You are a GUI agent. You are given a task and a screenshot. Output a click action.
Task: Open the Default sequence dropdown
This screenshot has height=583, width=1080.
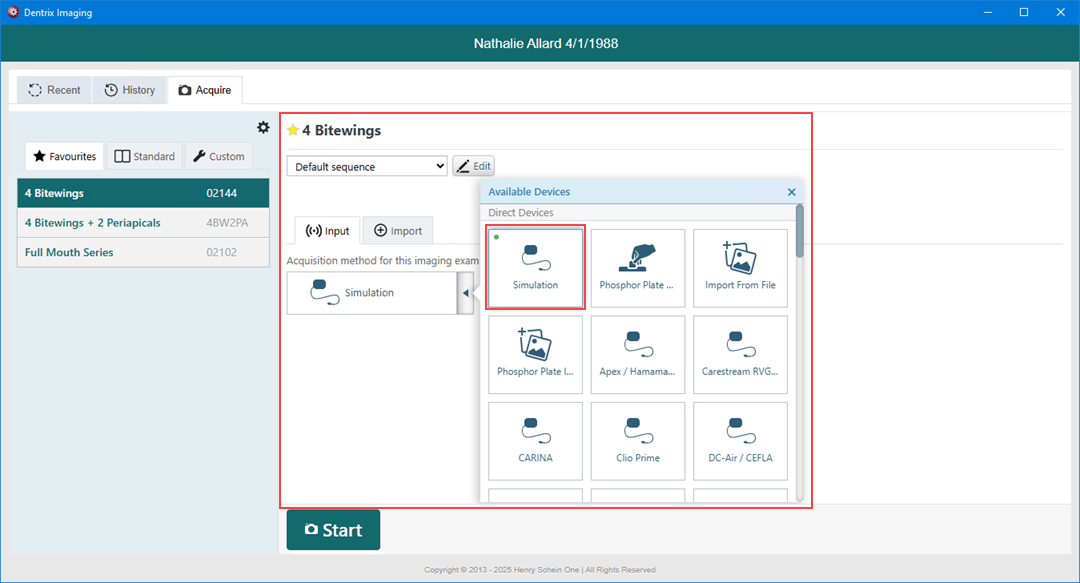(x=367, y=167)
